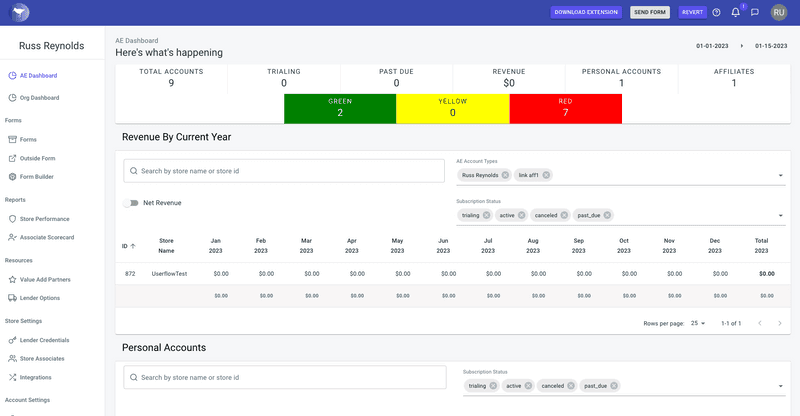Go to the next table page
Viewport: 800px width, 416px height.
click(780, 323)
